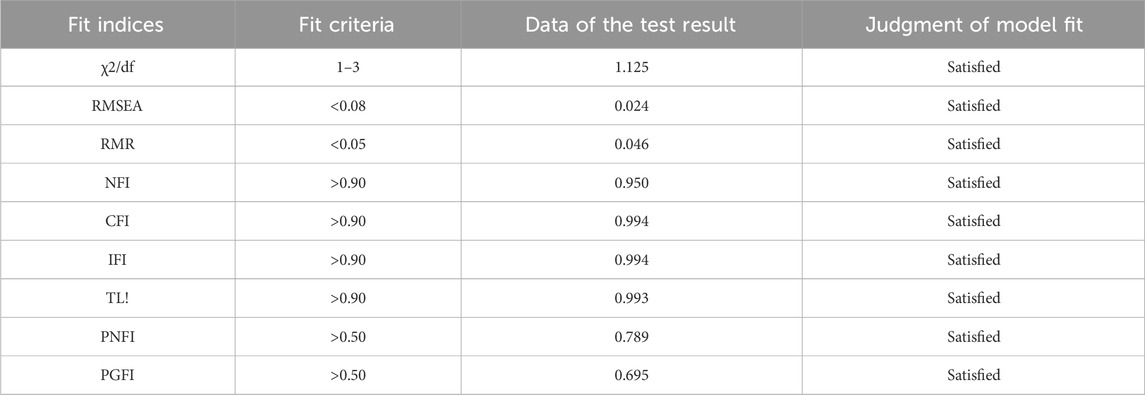This screenshot has height=395, width=1145.
Task: Select the 1.125 test result value
Action: tap(632, 67)
